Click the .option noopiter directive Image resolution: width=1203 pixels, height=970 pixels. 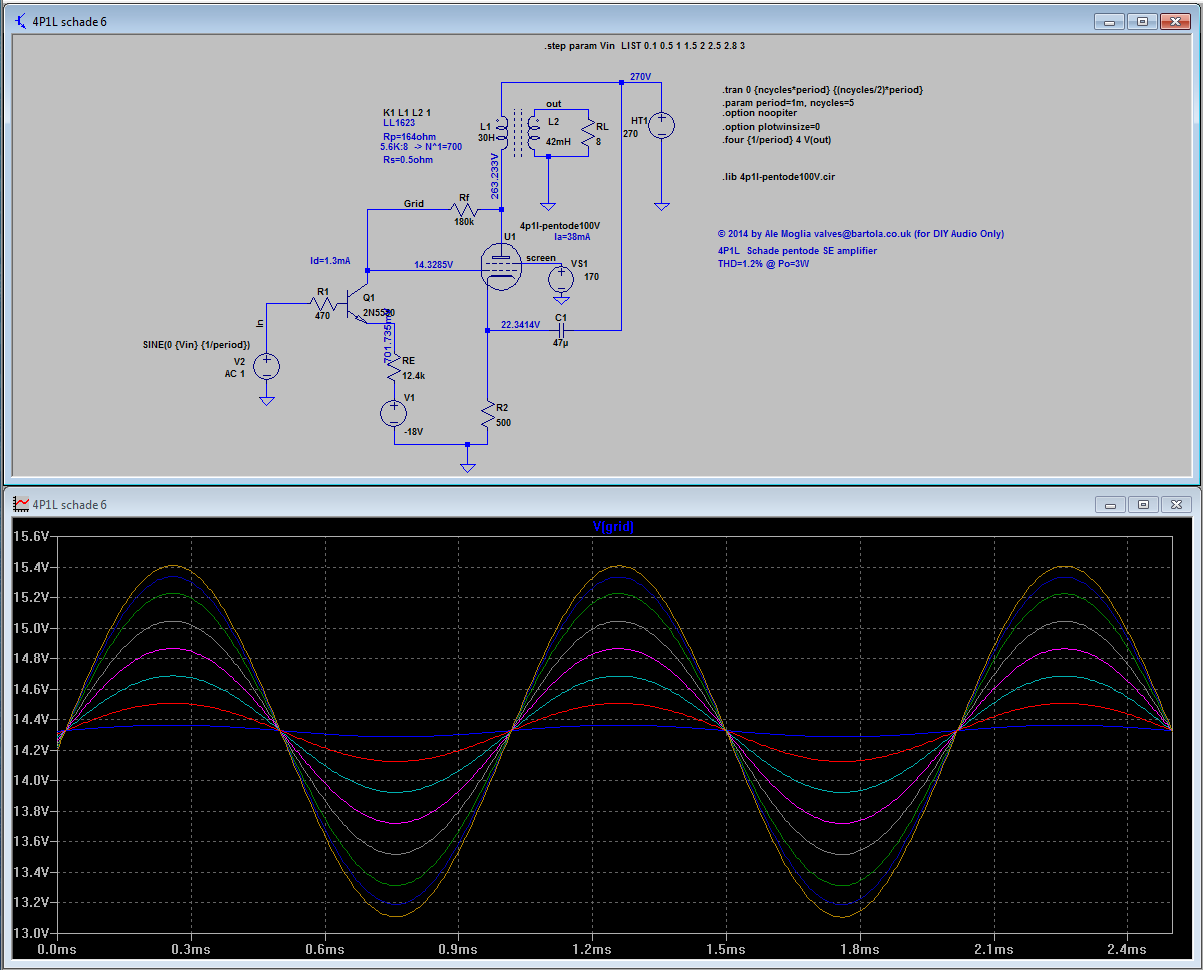759,113
